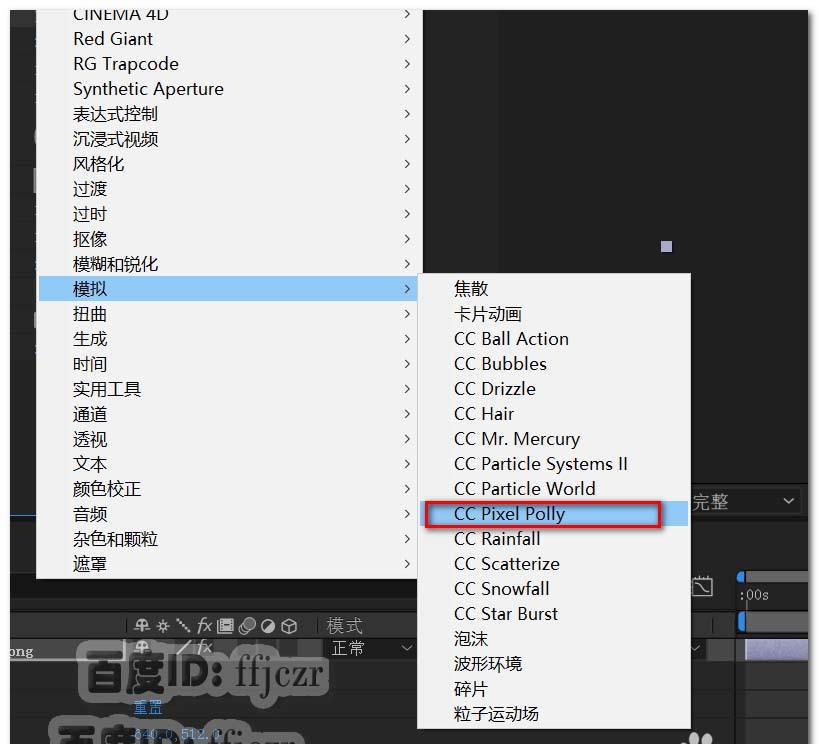Open the graph editor icon
The width and height of the screenshot is (819, 744).
pyautogui.click(x=702, y=587)
